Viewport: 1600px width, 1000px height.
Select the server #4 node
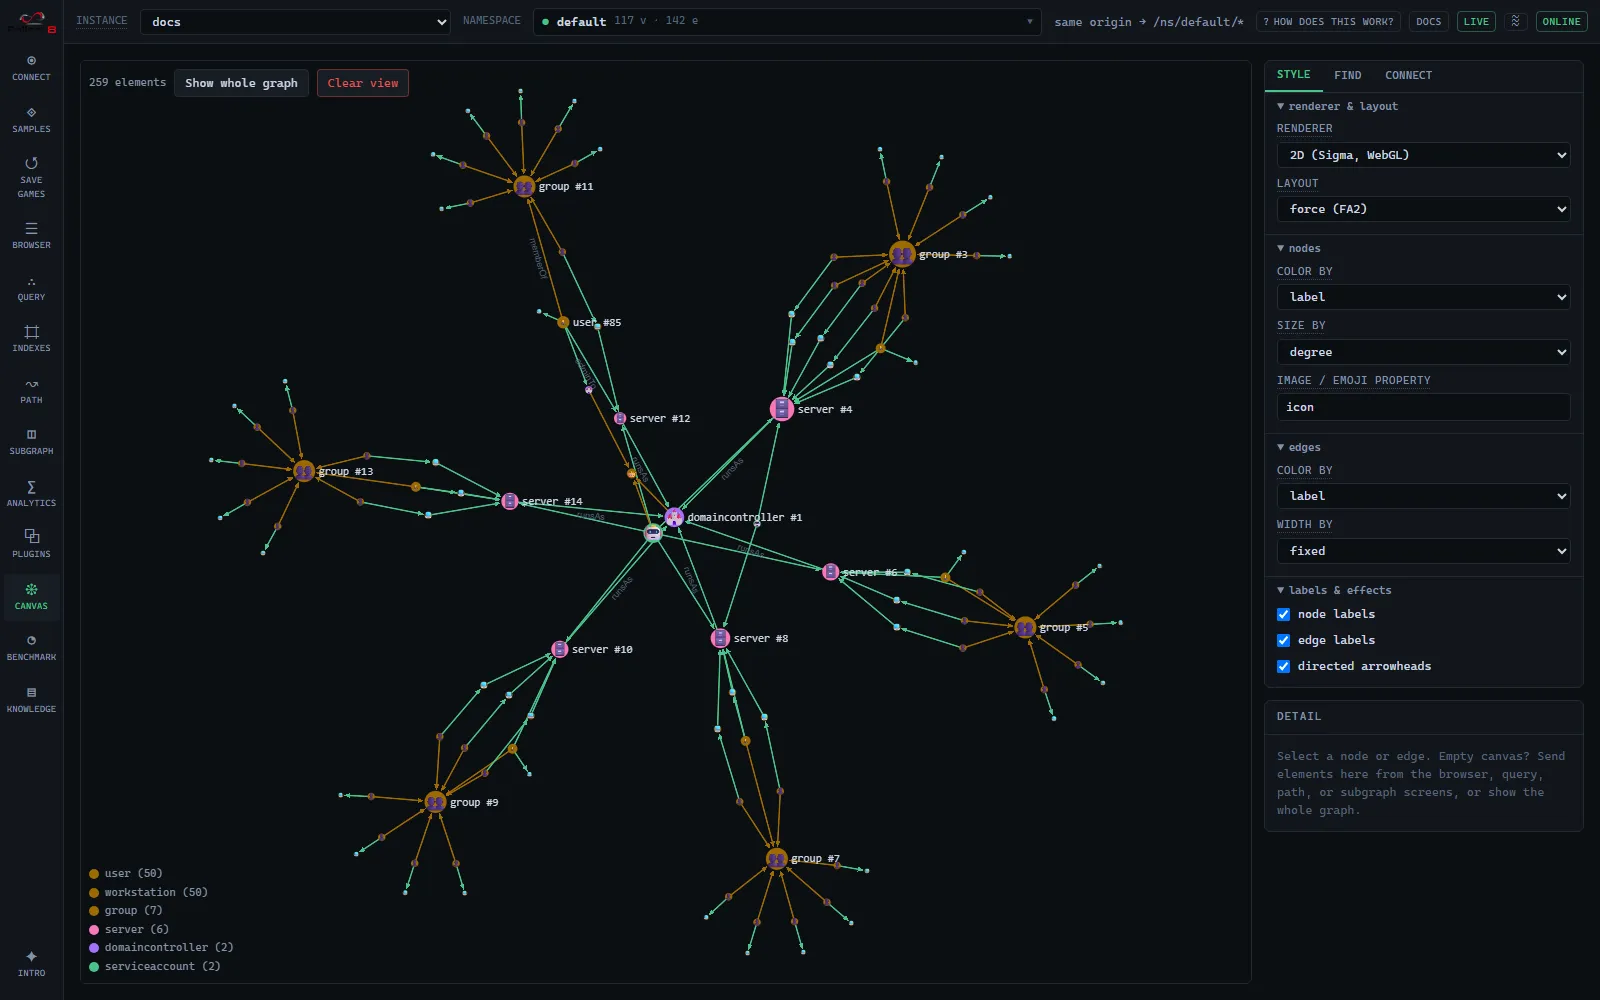782,409
